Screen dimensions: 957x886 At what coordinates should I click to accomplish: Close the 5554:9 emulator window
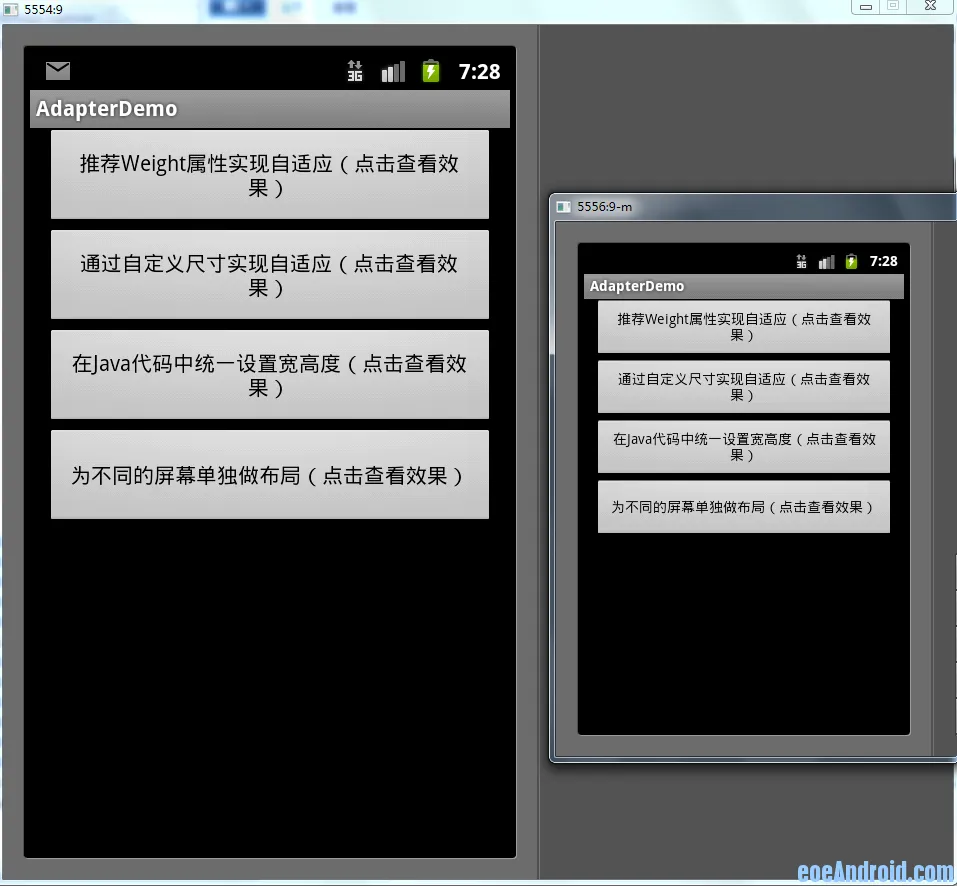click(931, 7)
